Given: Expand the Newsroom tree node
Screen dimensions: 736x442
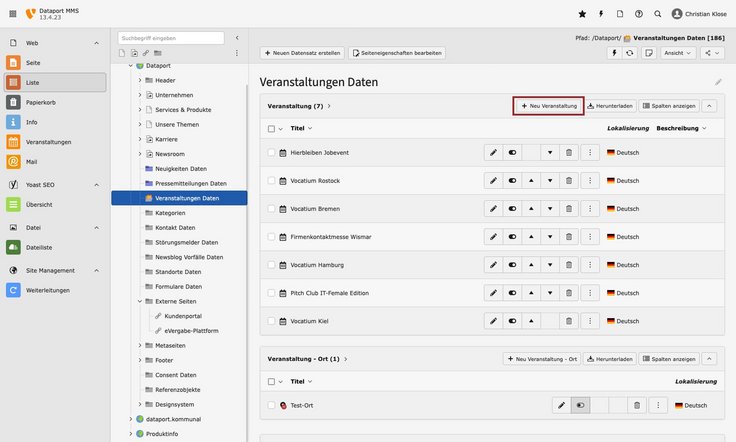Looking at the screenshot, I should tap(140, 154).
